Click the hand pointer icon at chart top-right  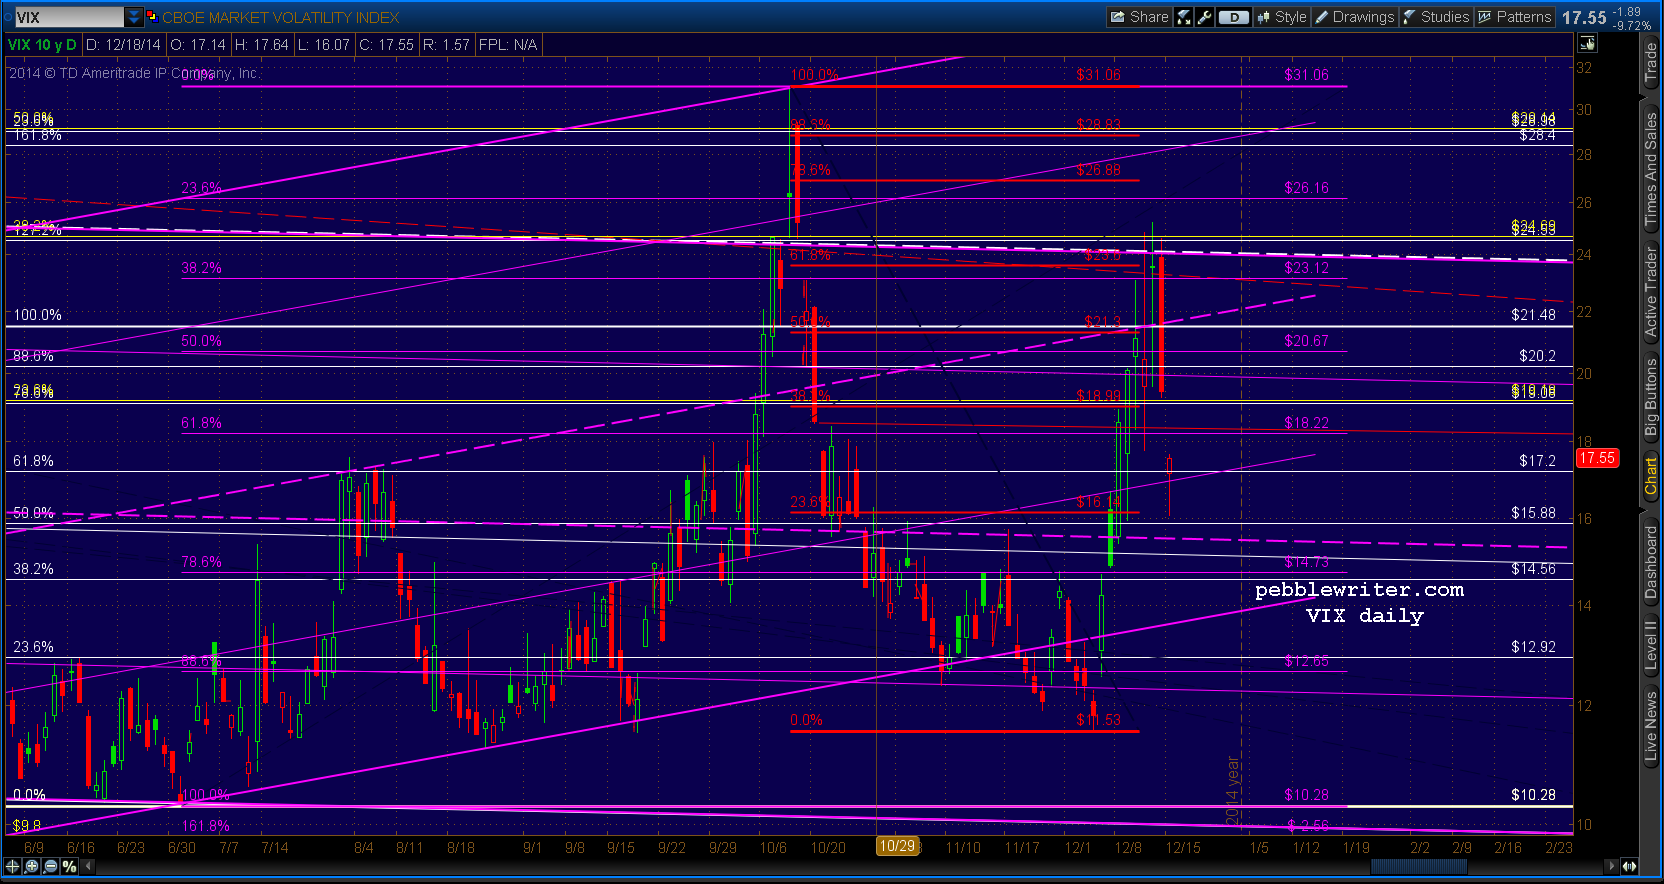tap(1587, 44)
